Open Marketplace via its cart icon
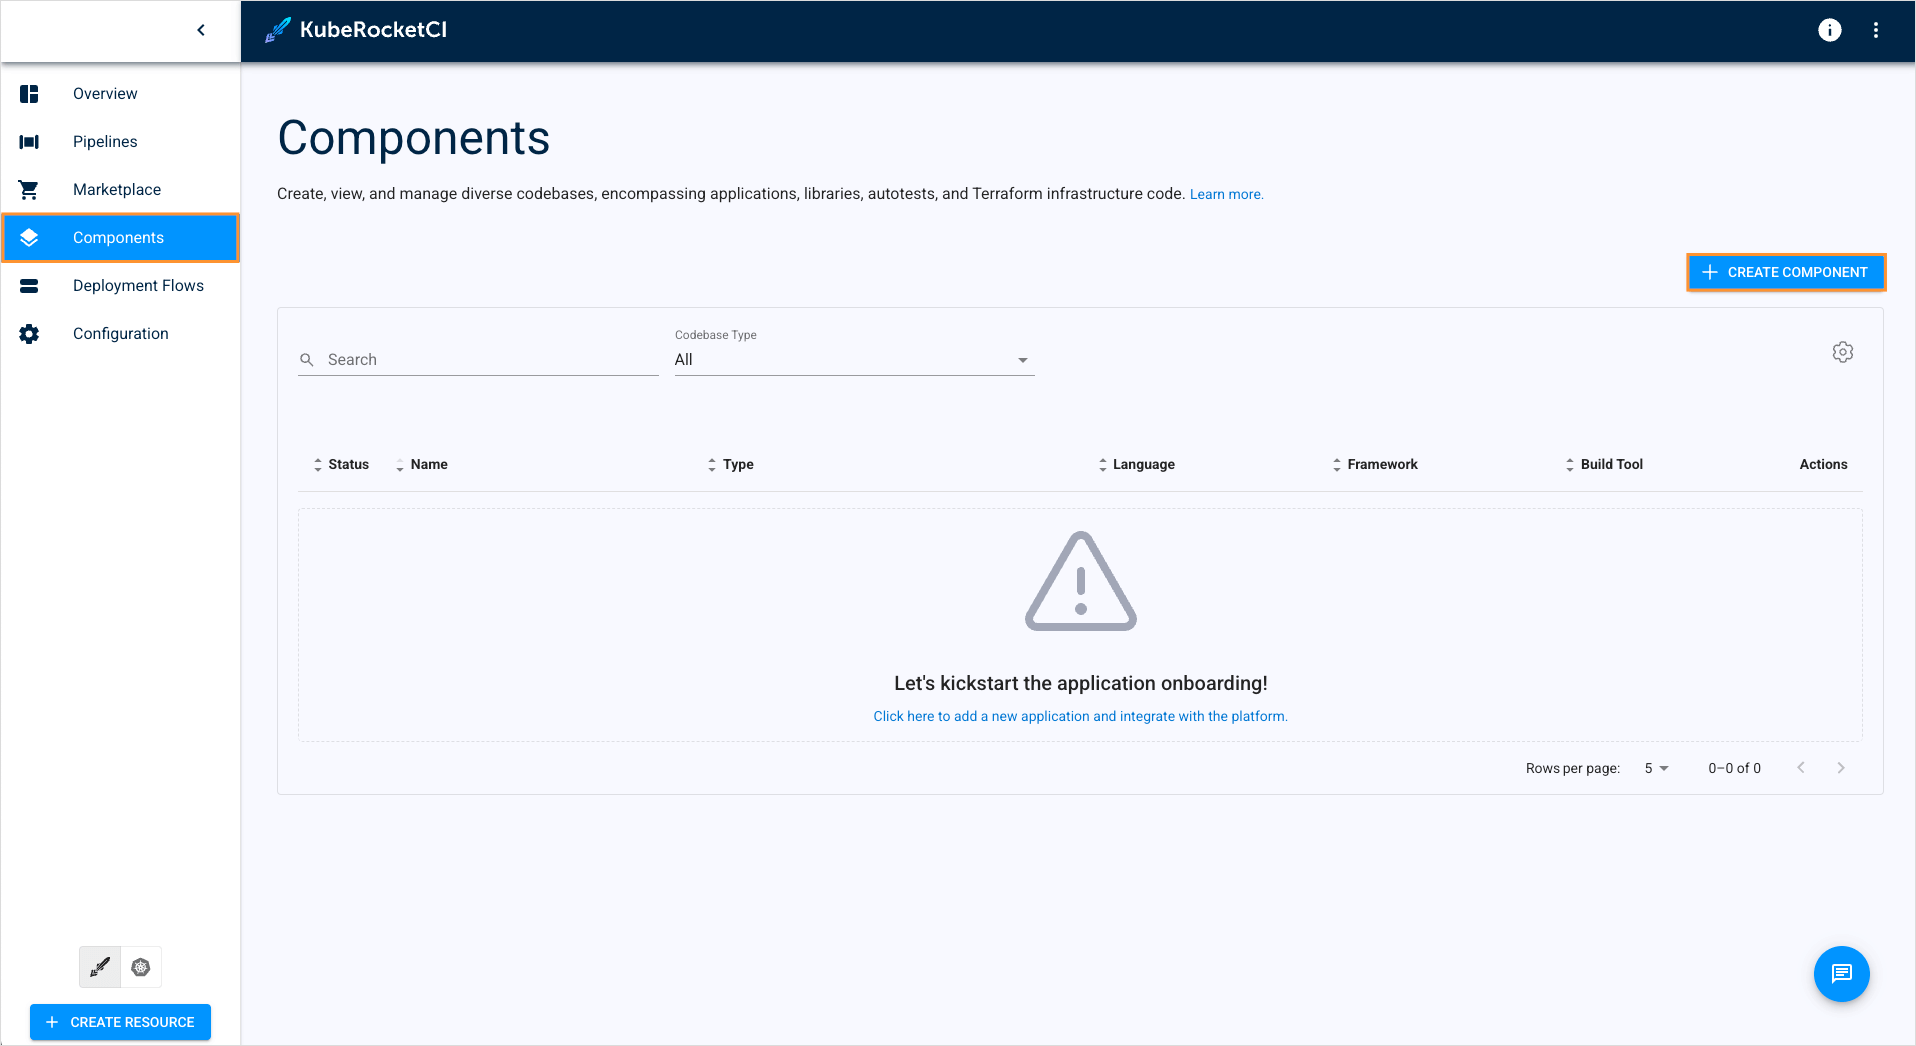The image size is (1916, 1046). click(x=29, y=189)
